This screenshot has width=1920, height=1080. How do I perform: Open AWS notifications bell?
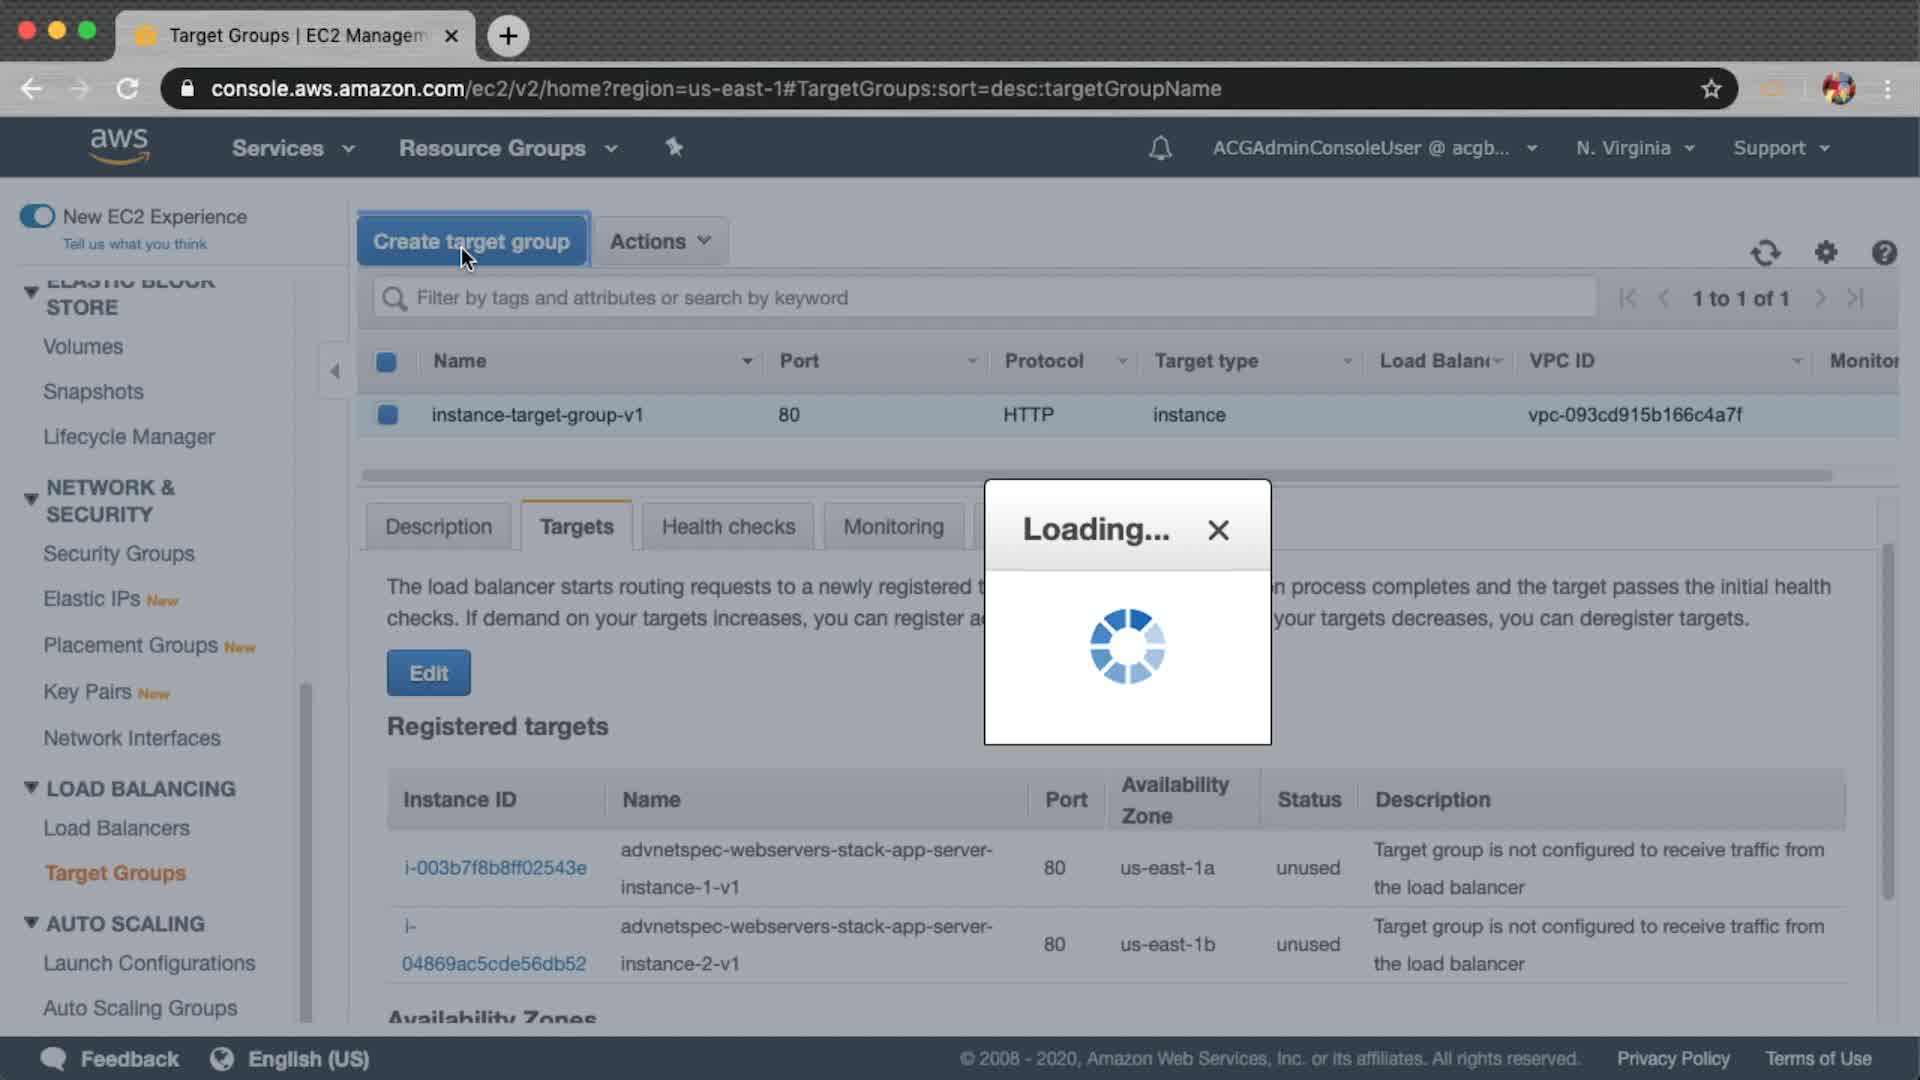coord(1160,148)
